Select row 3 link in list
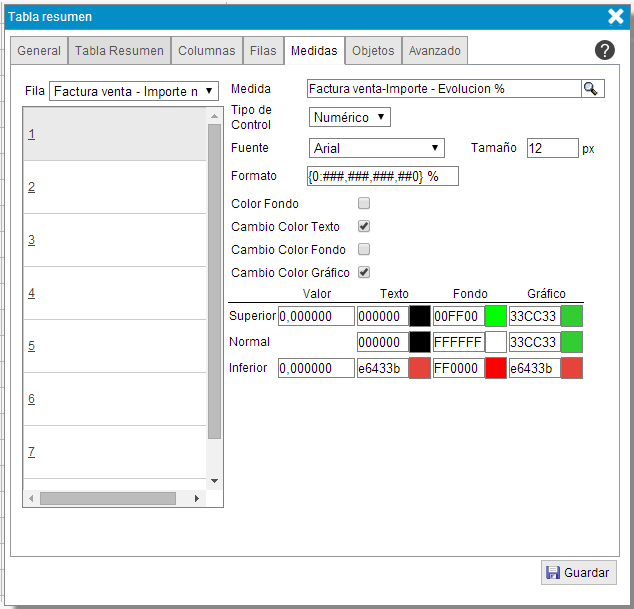Screen dimensions: 634x609 [32, 240]
